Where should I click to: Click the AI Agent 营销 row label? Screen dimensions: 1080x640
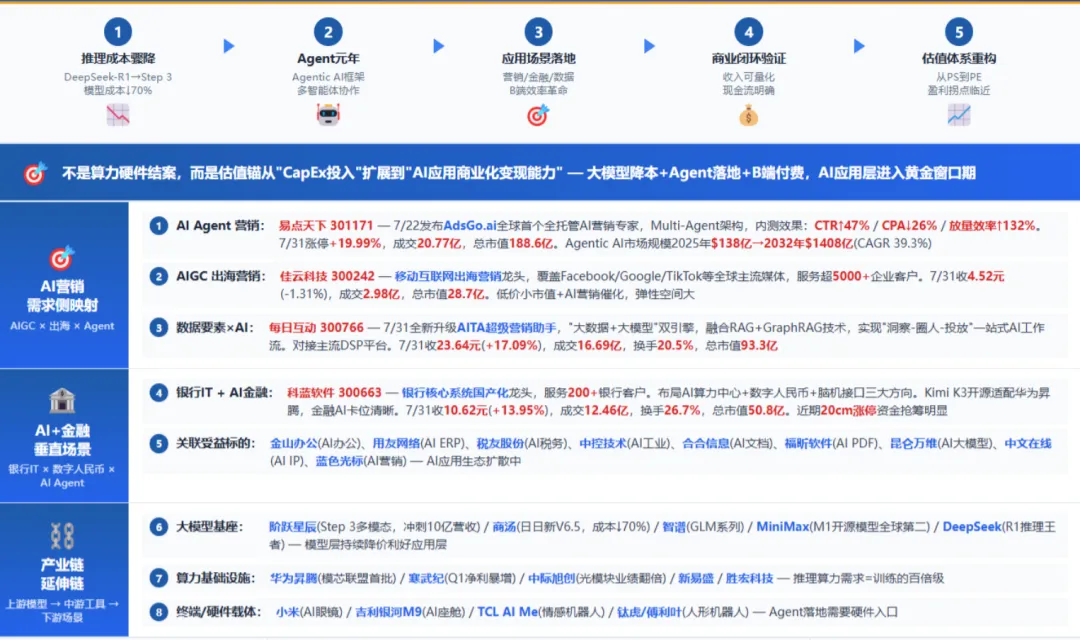[220, 225]
